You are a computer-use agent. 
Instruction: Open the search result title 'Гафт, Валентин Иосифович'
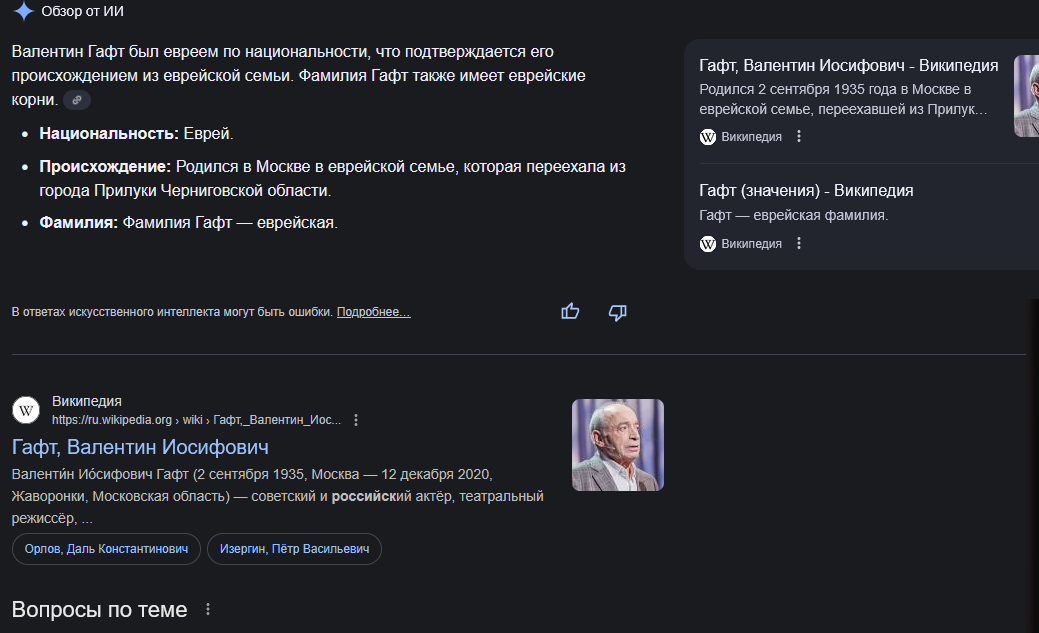(140, 447)
